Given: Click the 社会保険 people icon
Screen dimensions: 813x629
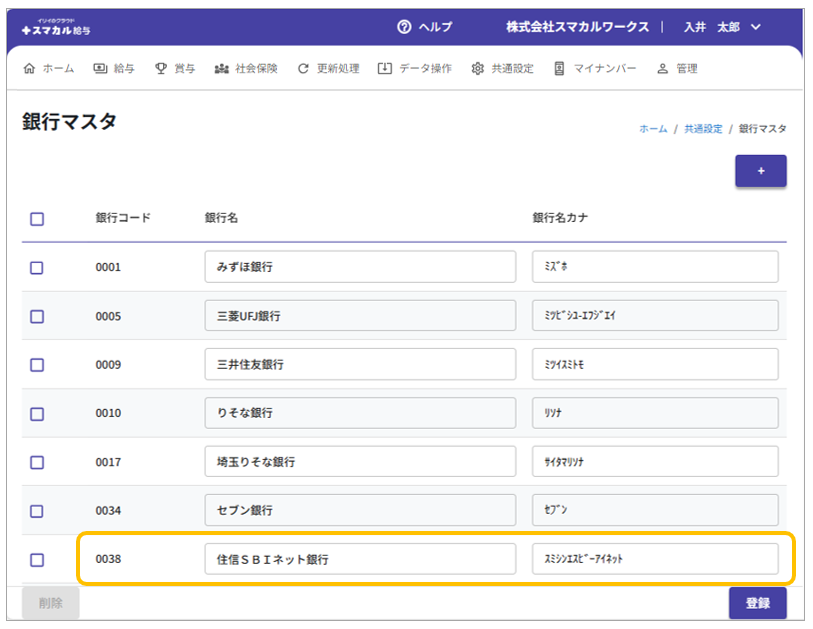Looking at the screenshot, I should pos(221,69).
